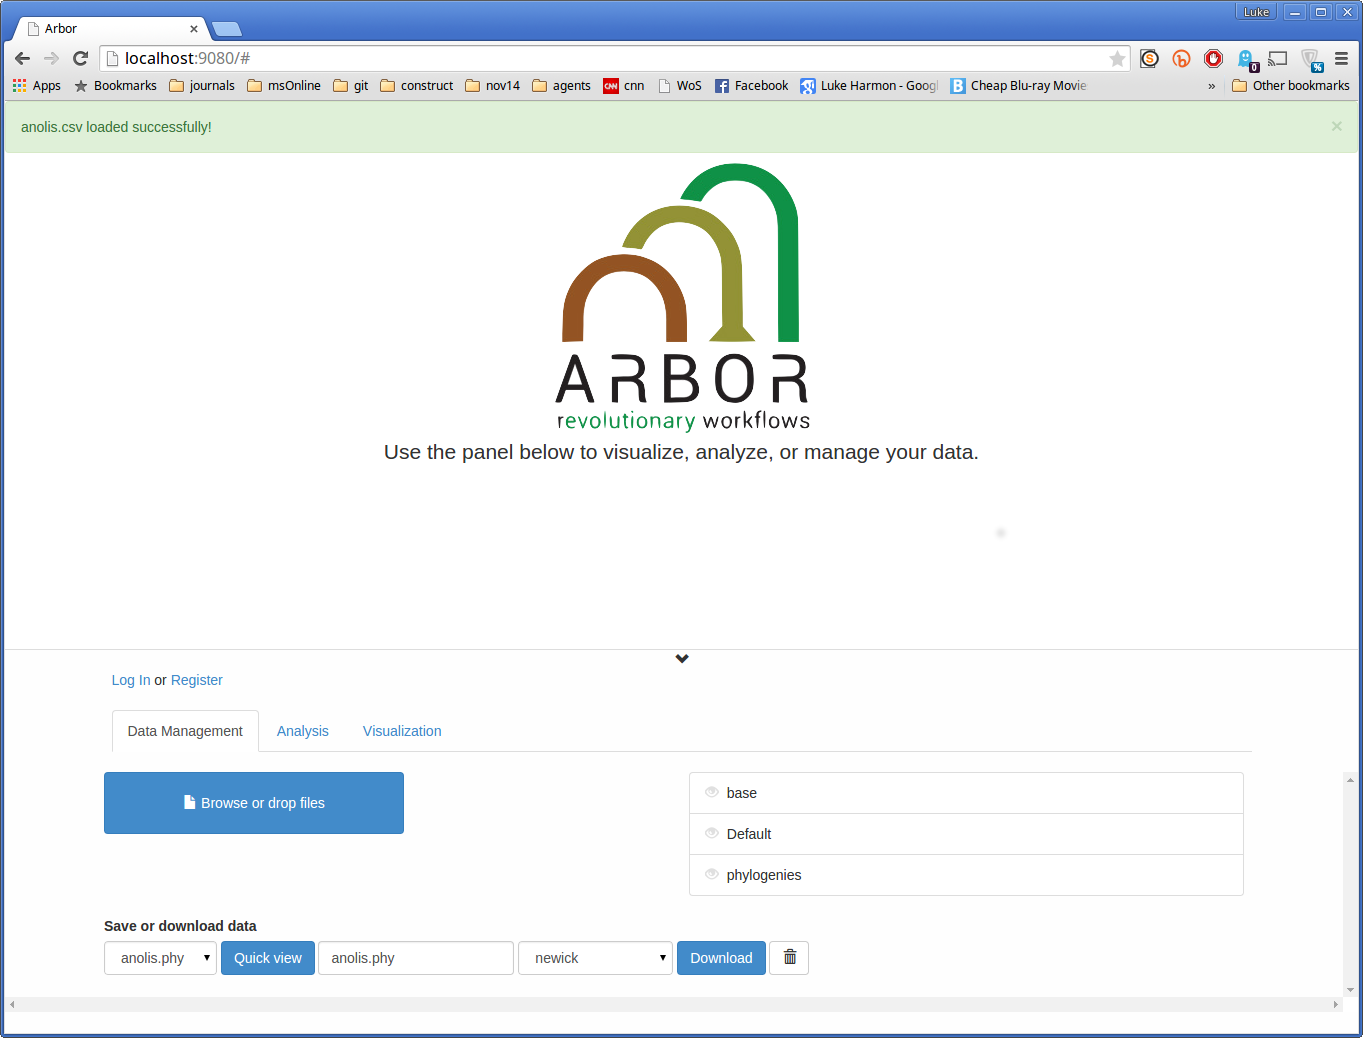This screenshot has width=1363, height=1038.
Task: Click the Quick view button
Action: [268, 958]
